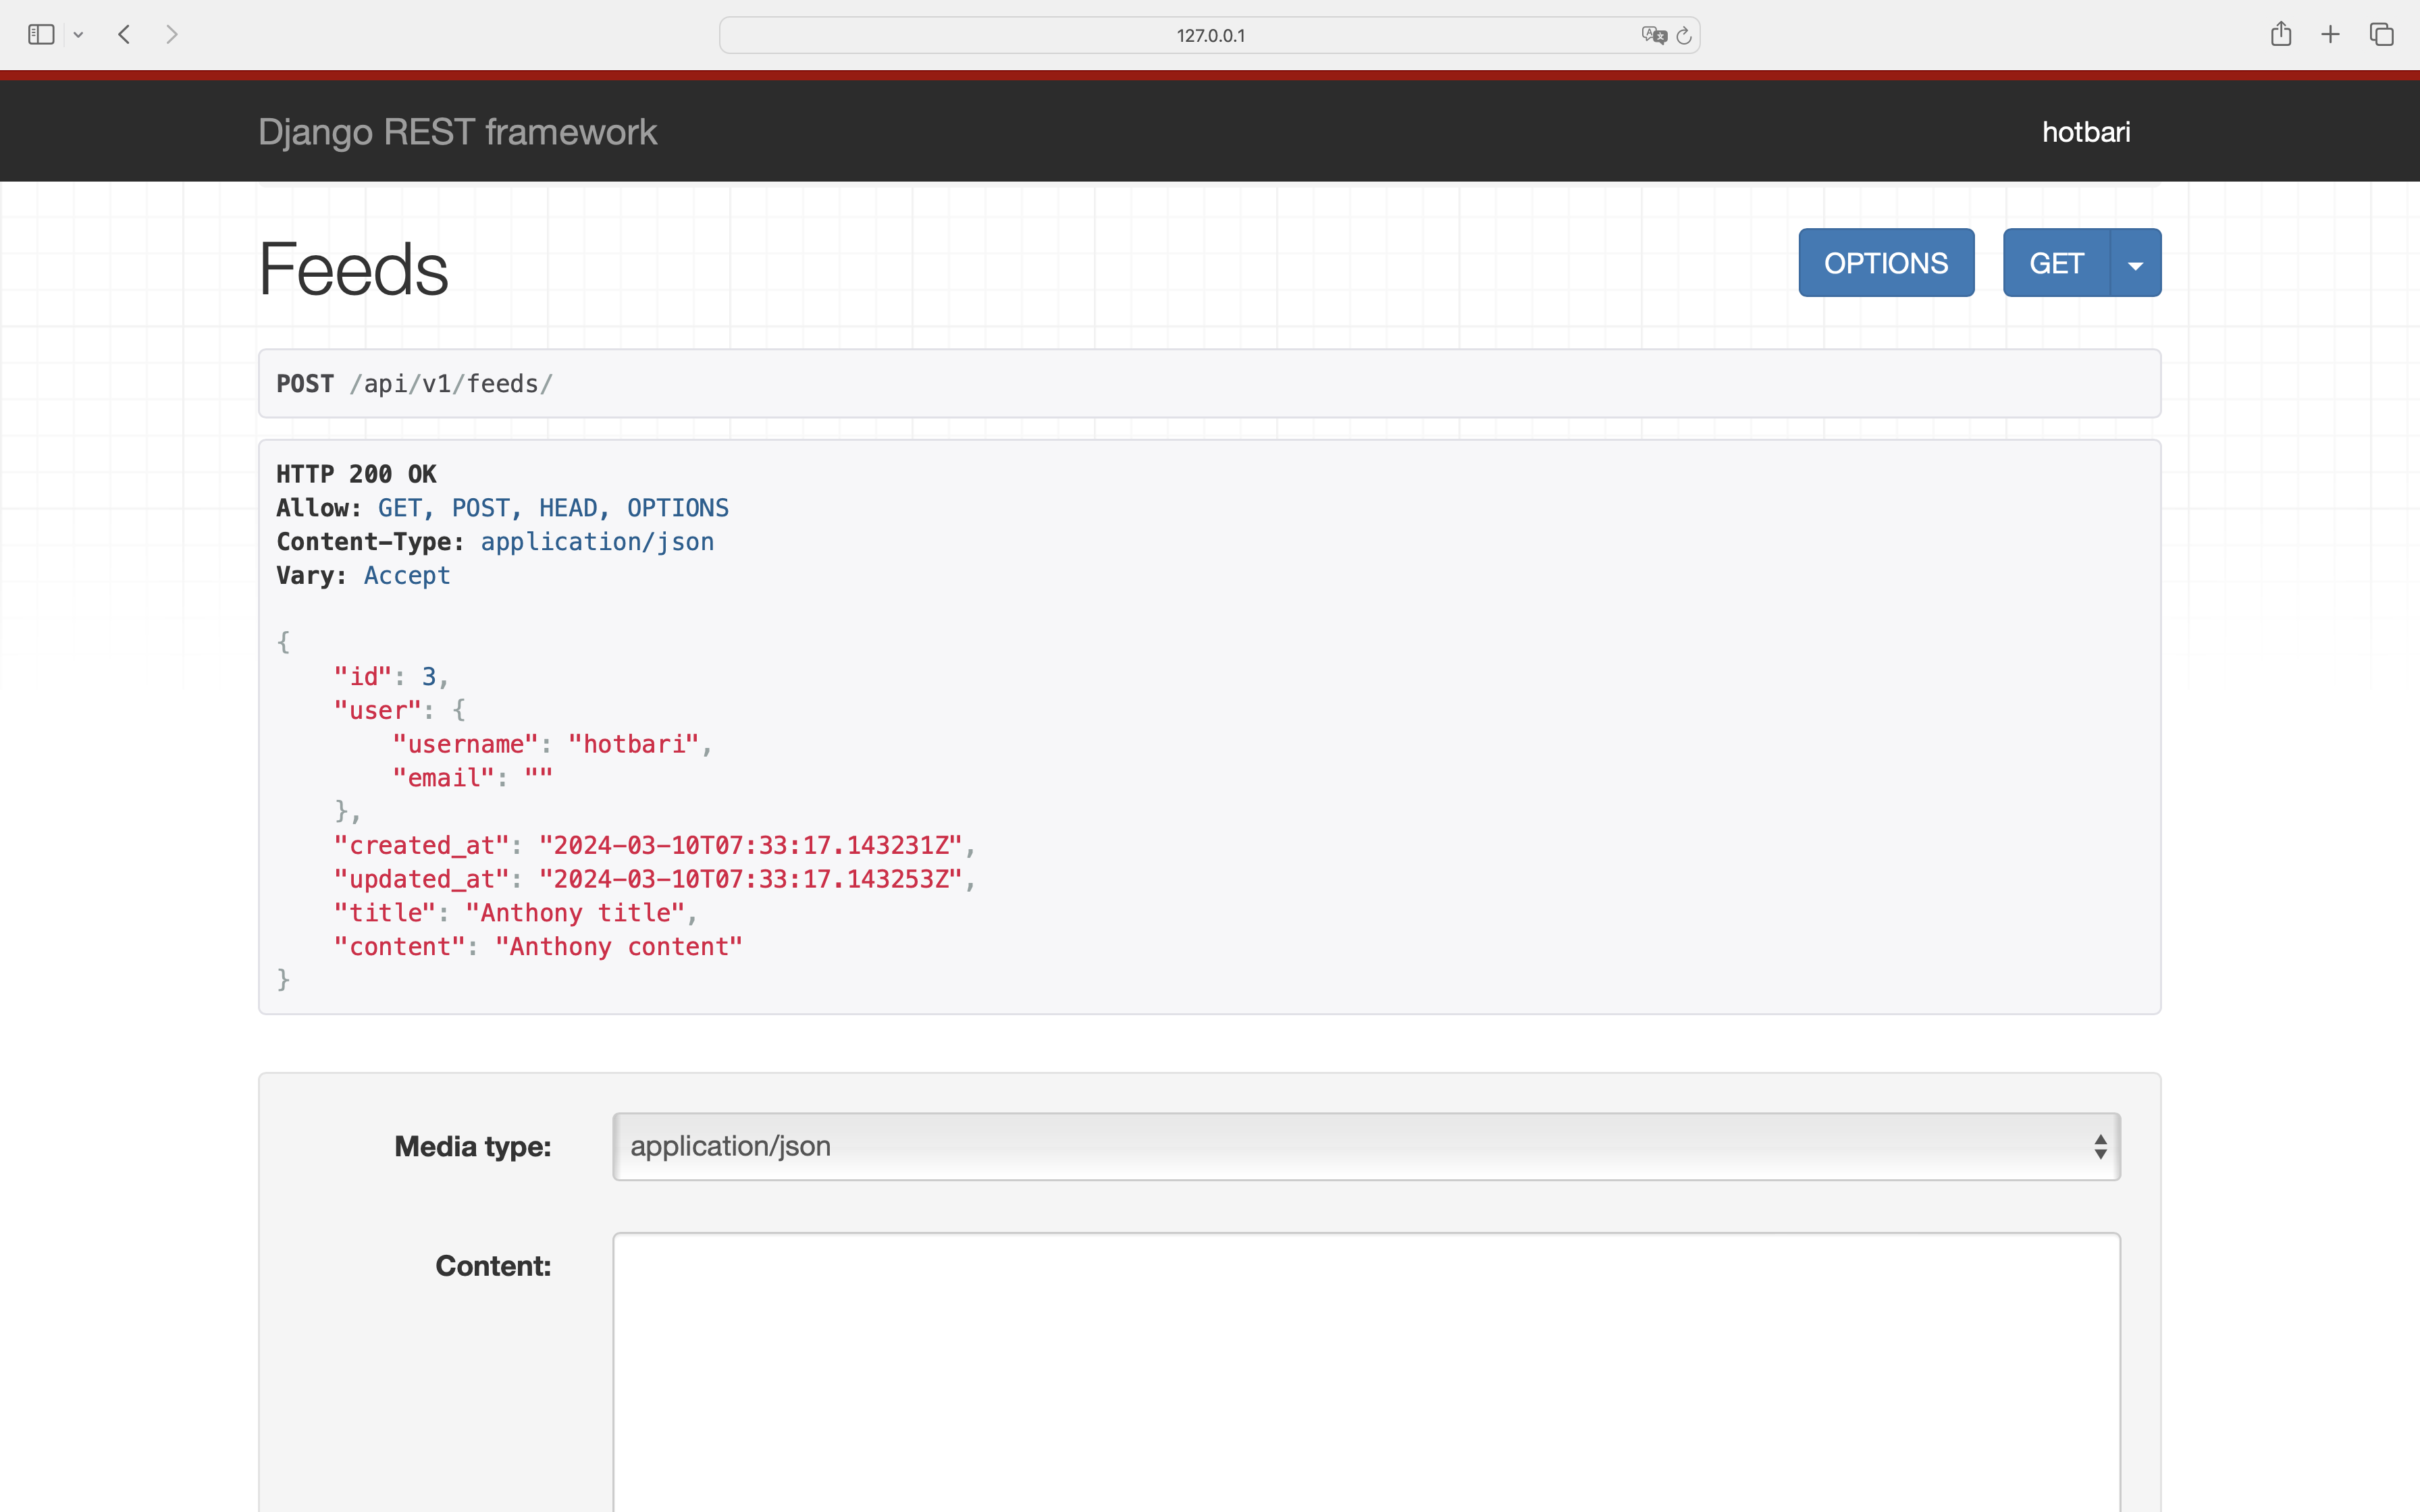This screenshot has height=1512, width=2420.
Task: Click the Media type label
Action: pyautogui.click(x=472, y=1147)
